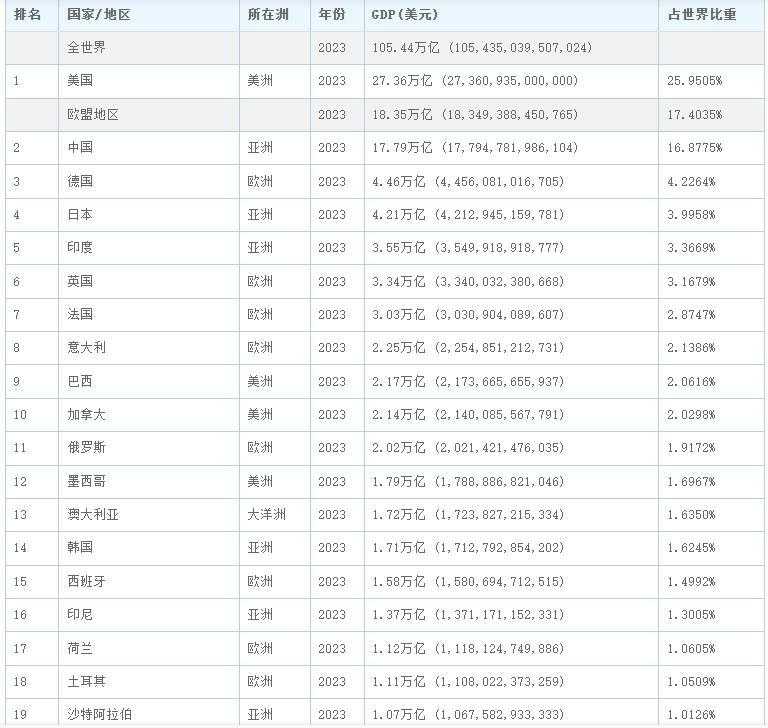Open the 日本 country entry
This screenshot has width=768, height=728.
click(80, 215)
